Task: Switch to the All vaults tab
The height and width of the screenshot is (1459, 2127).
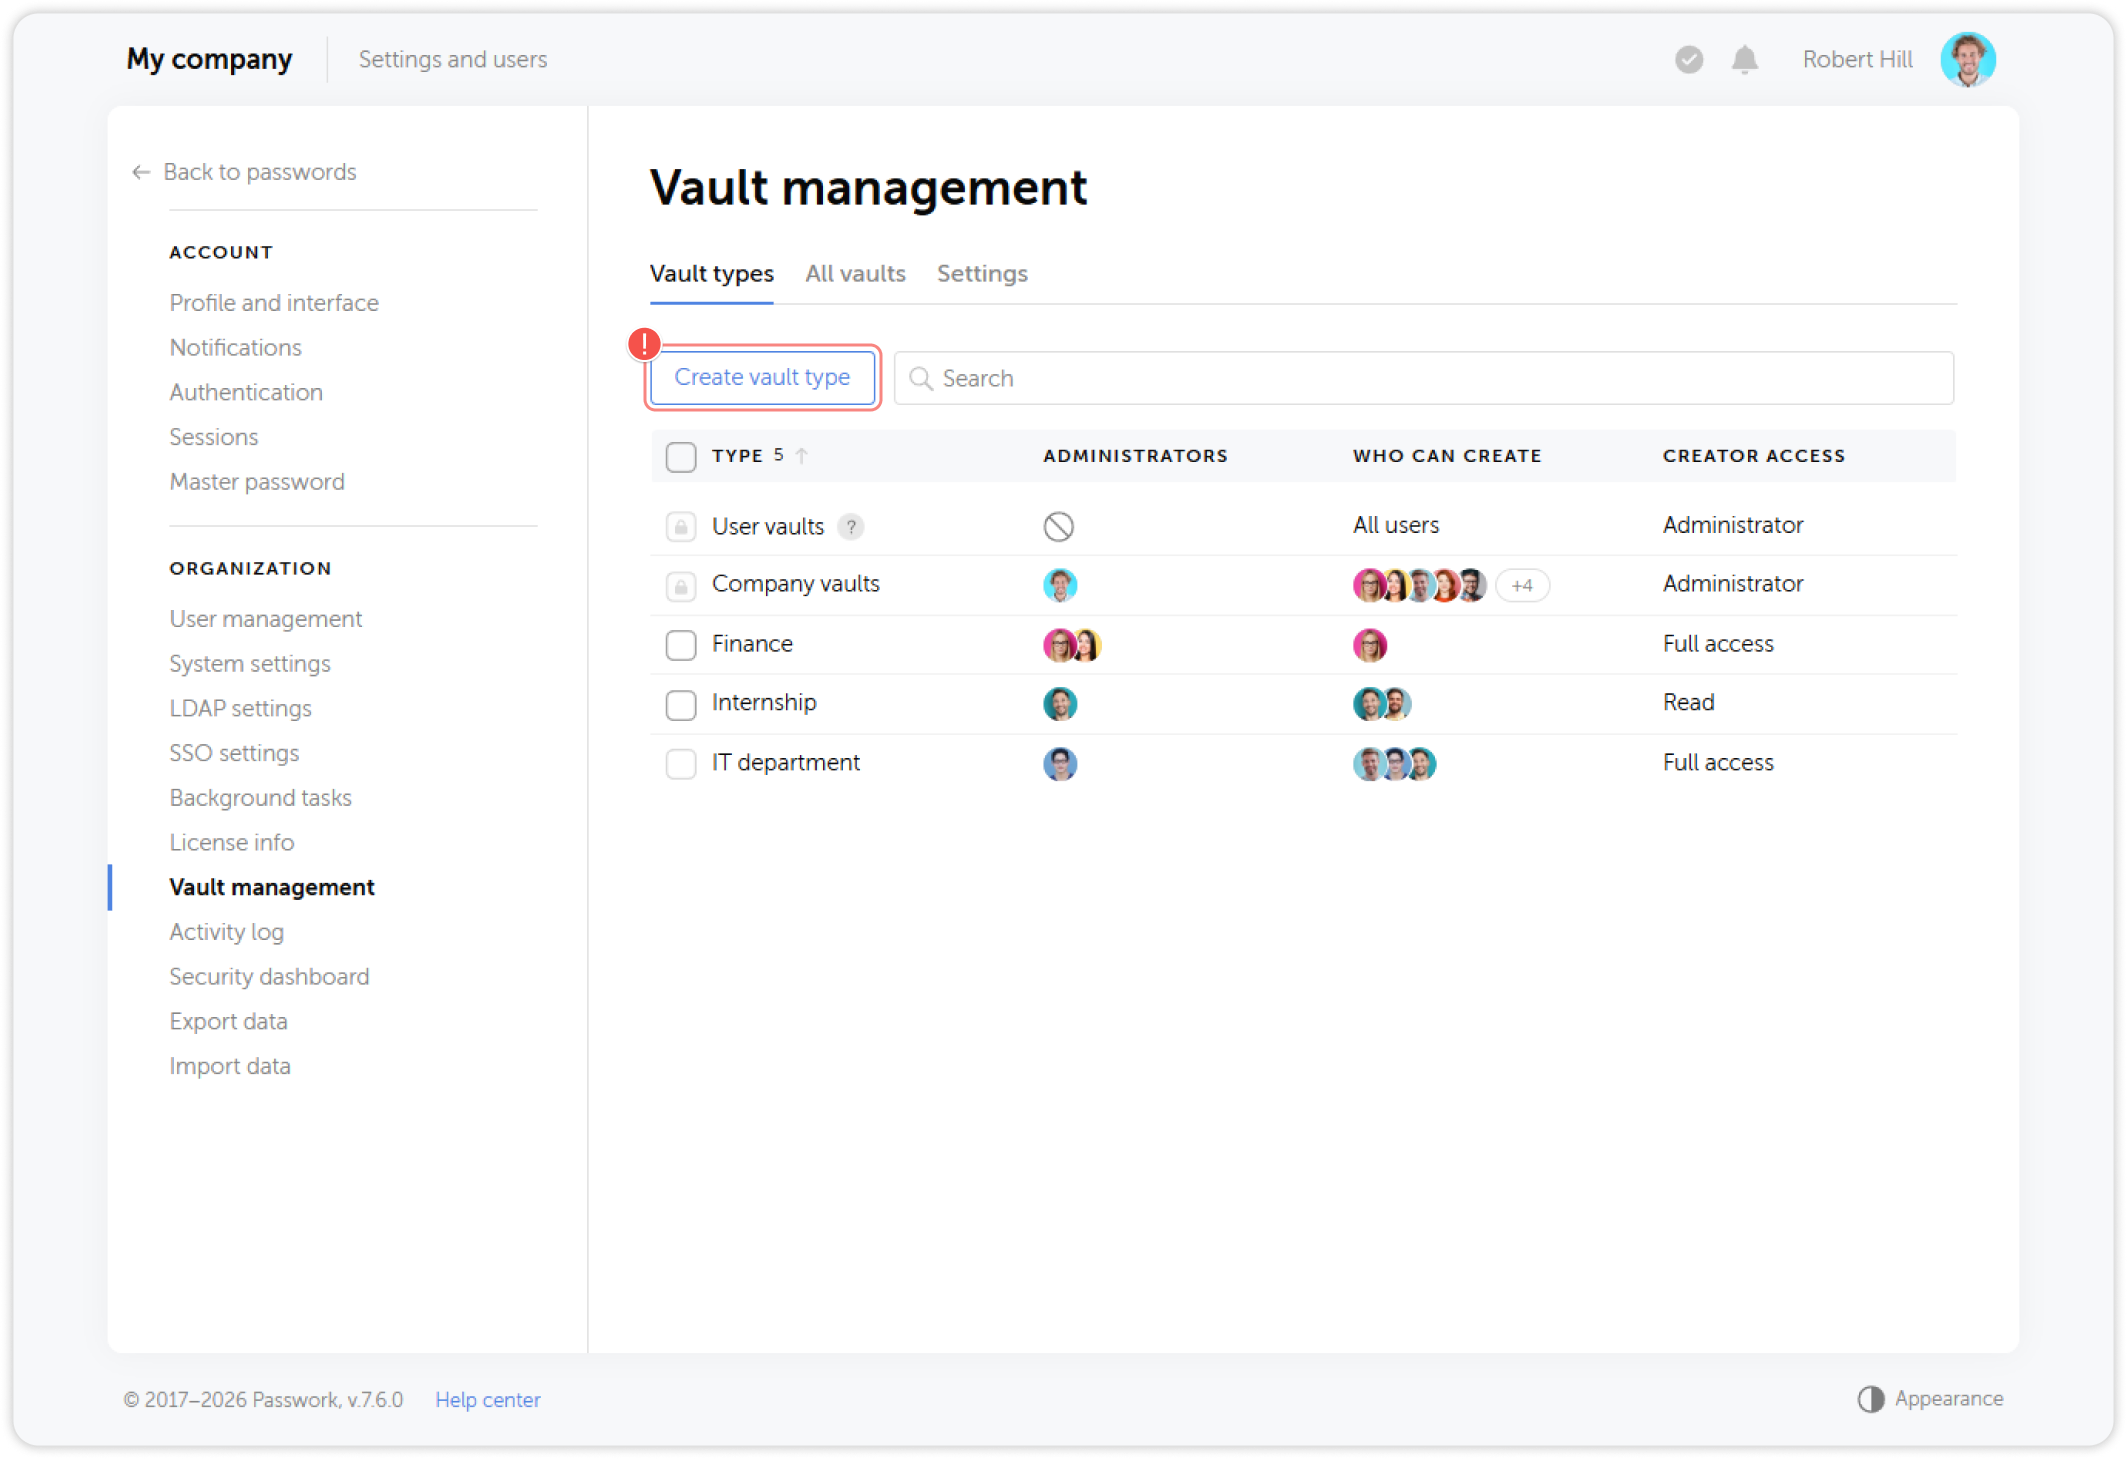Action: pos(855,274)
